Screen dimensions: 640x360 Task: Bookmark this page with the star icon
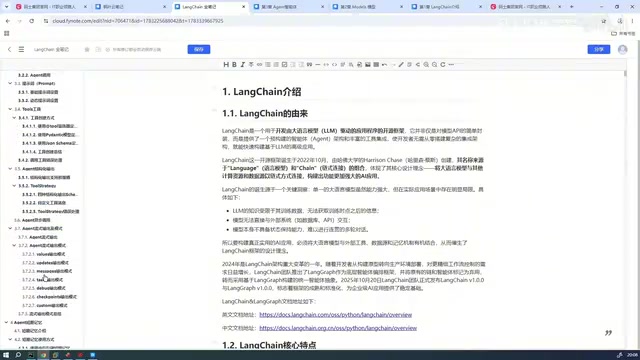point(604,21)
